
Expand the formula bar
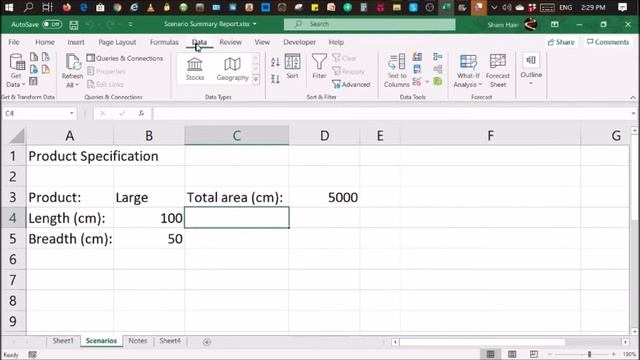[633, 113]
